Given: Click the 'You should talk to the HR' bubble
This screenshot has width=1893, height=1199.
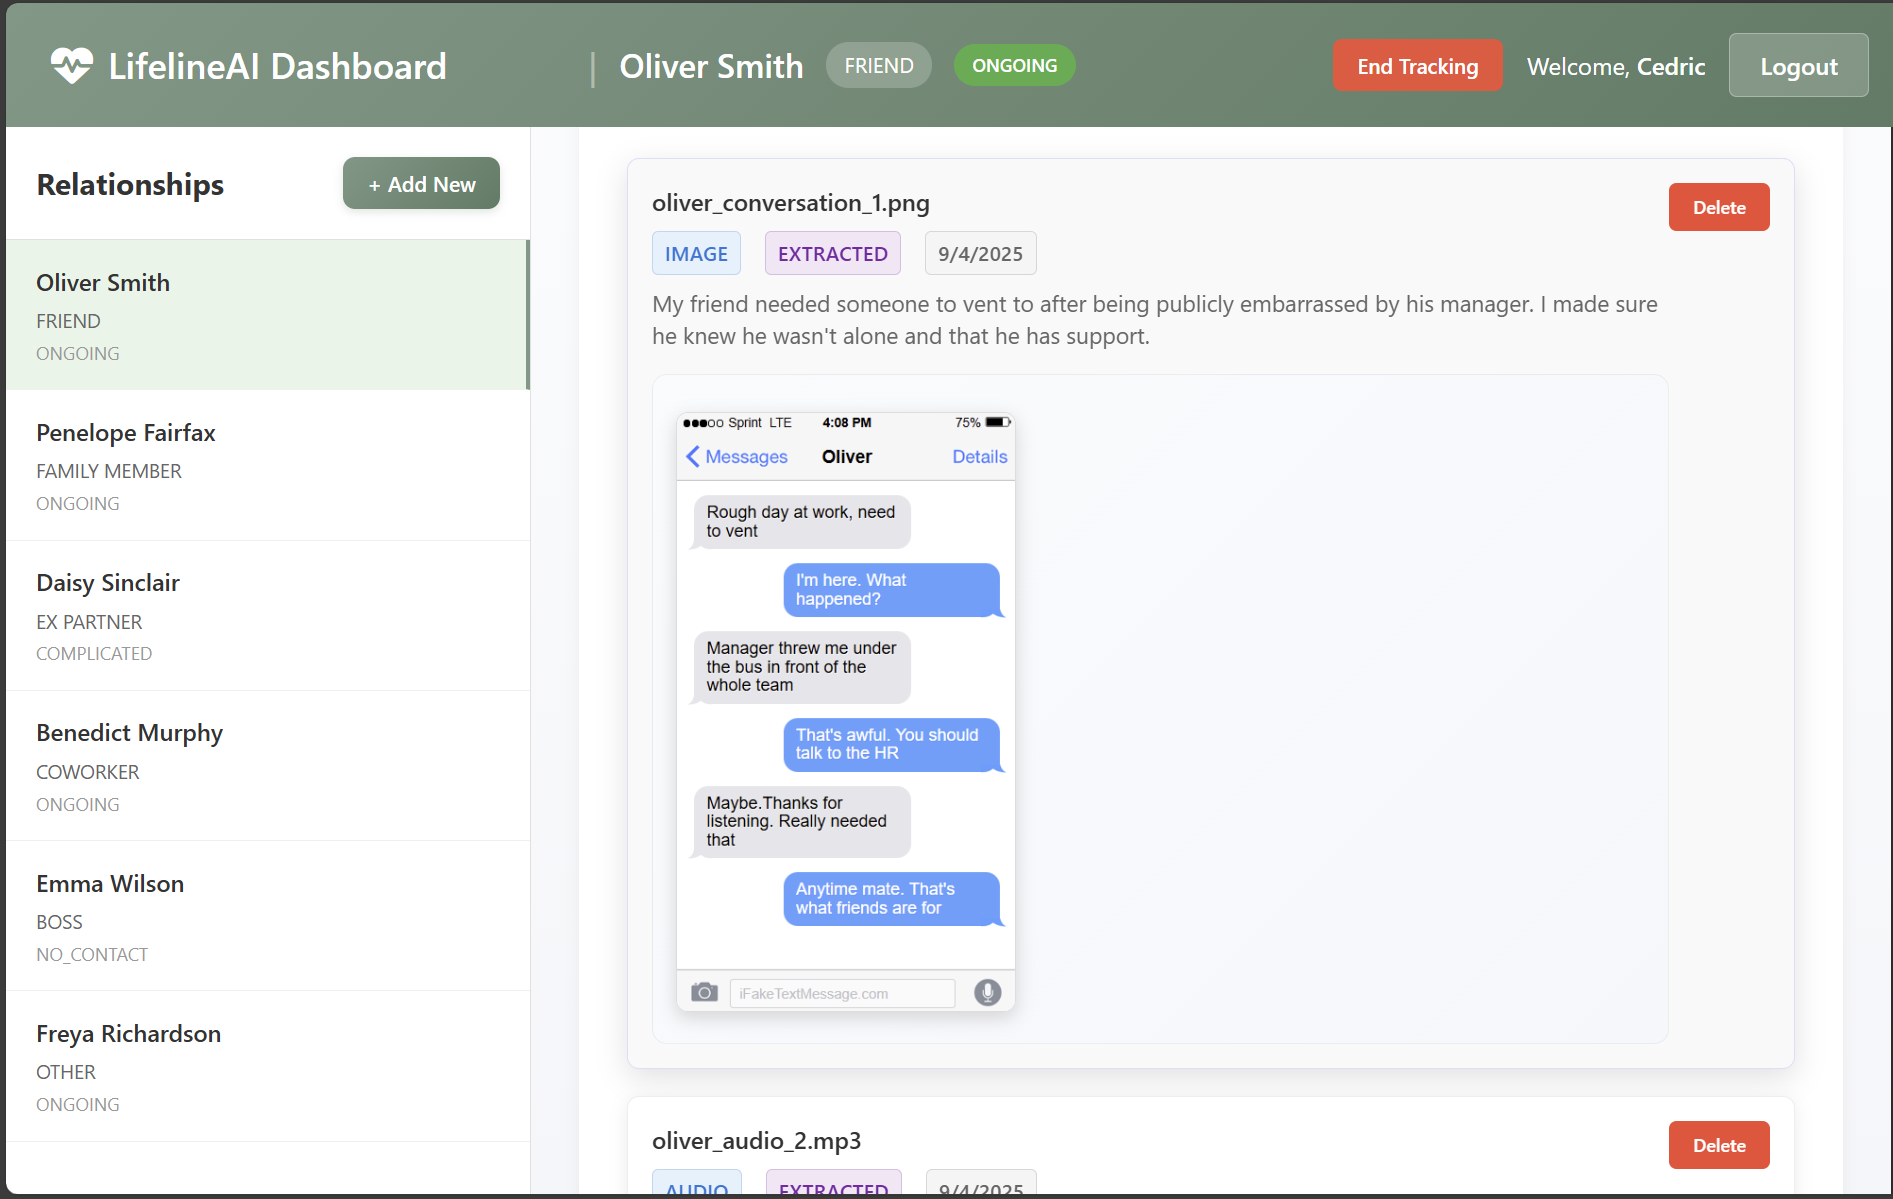Looking at the screenshot, I should (x=891, y=745).
